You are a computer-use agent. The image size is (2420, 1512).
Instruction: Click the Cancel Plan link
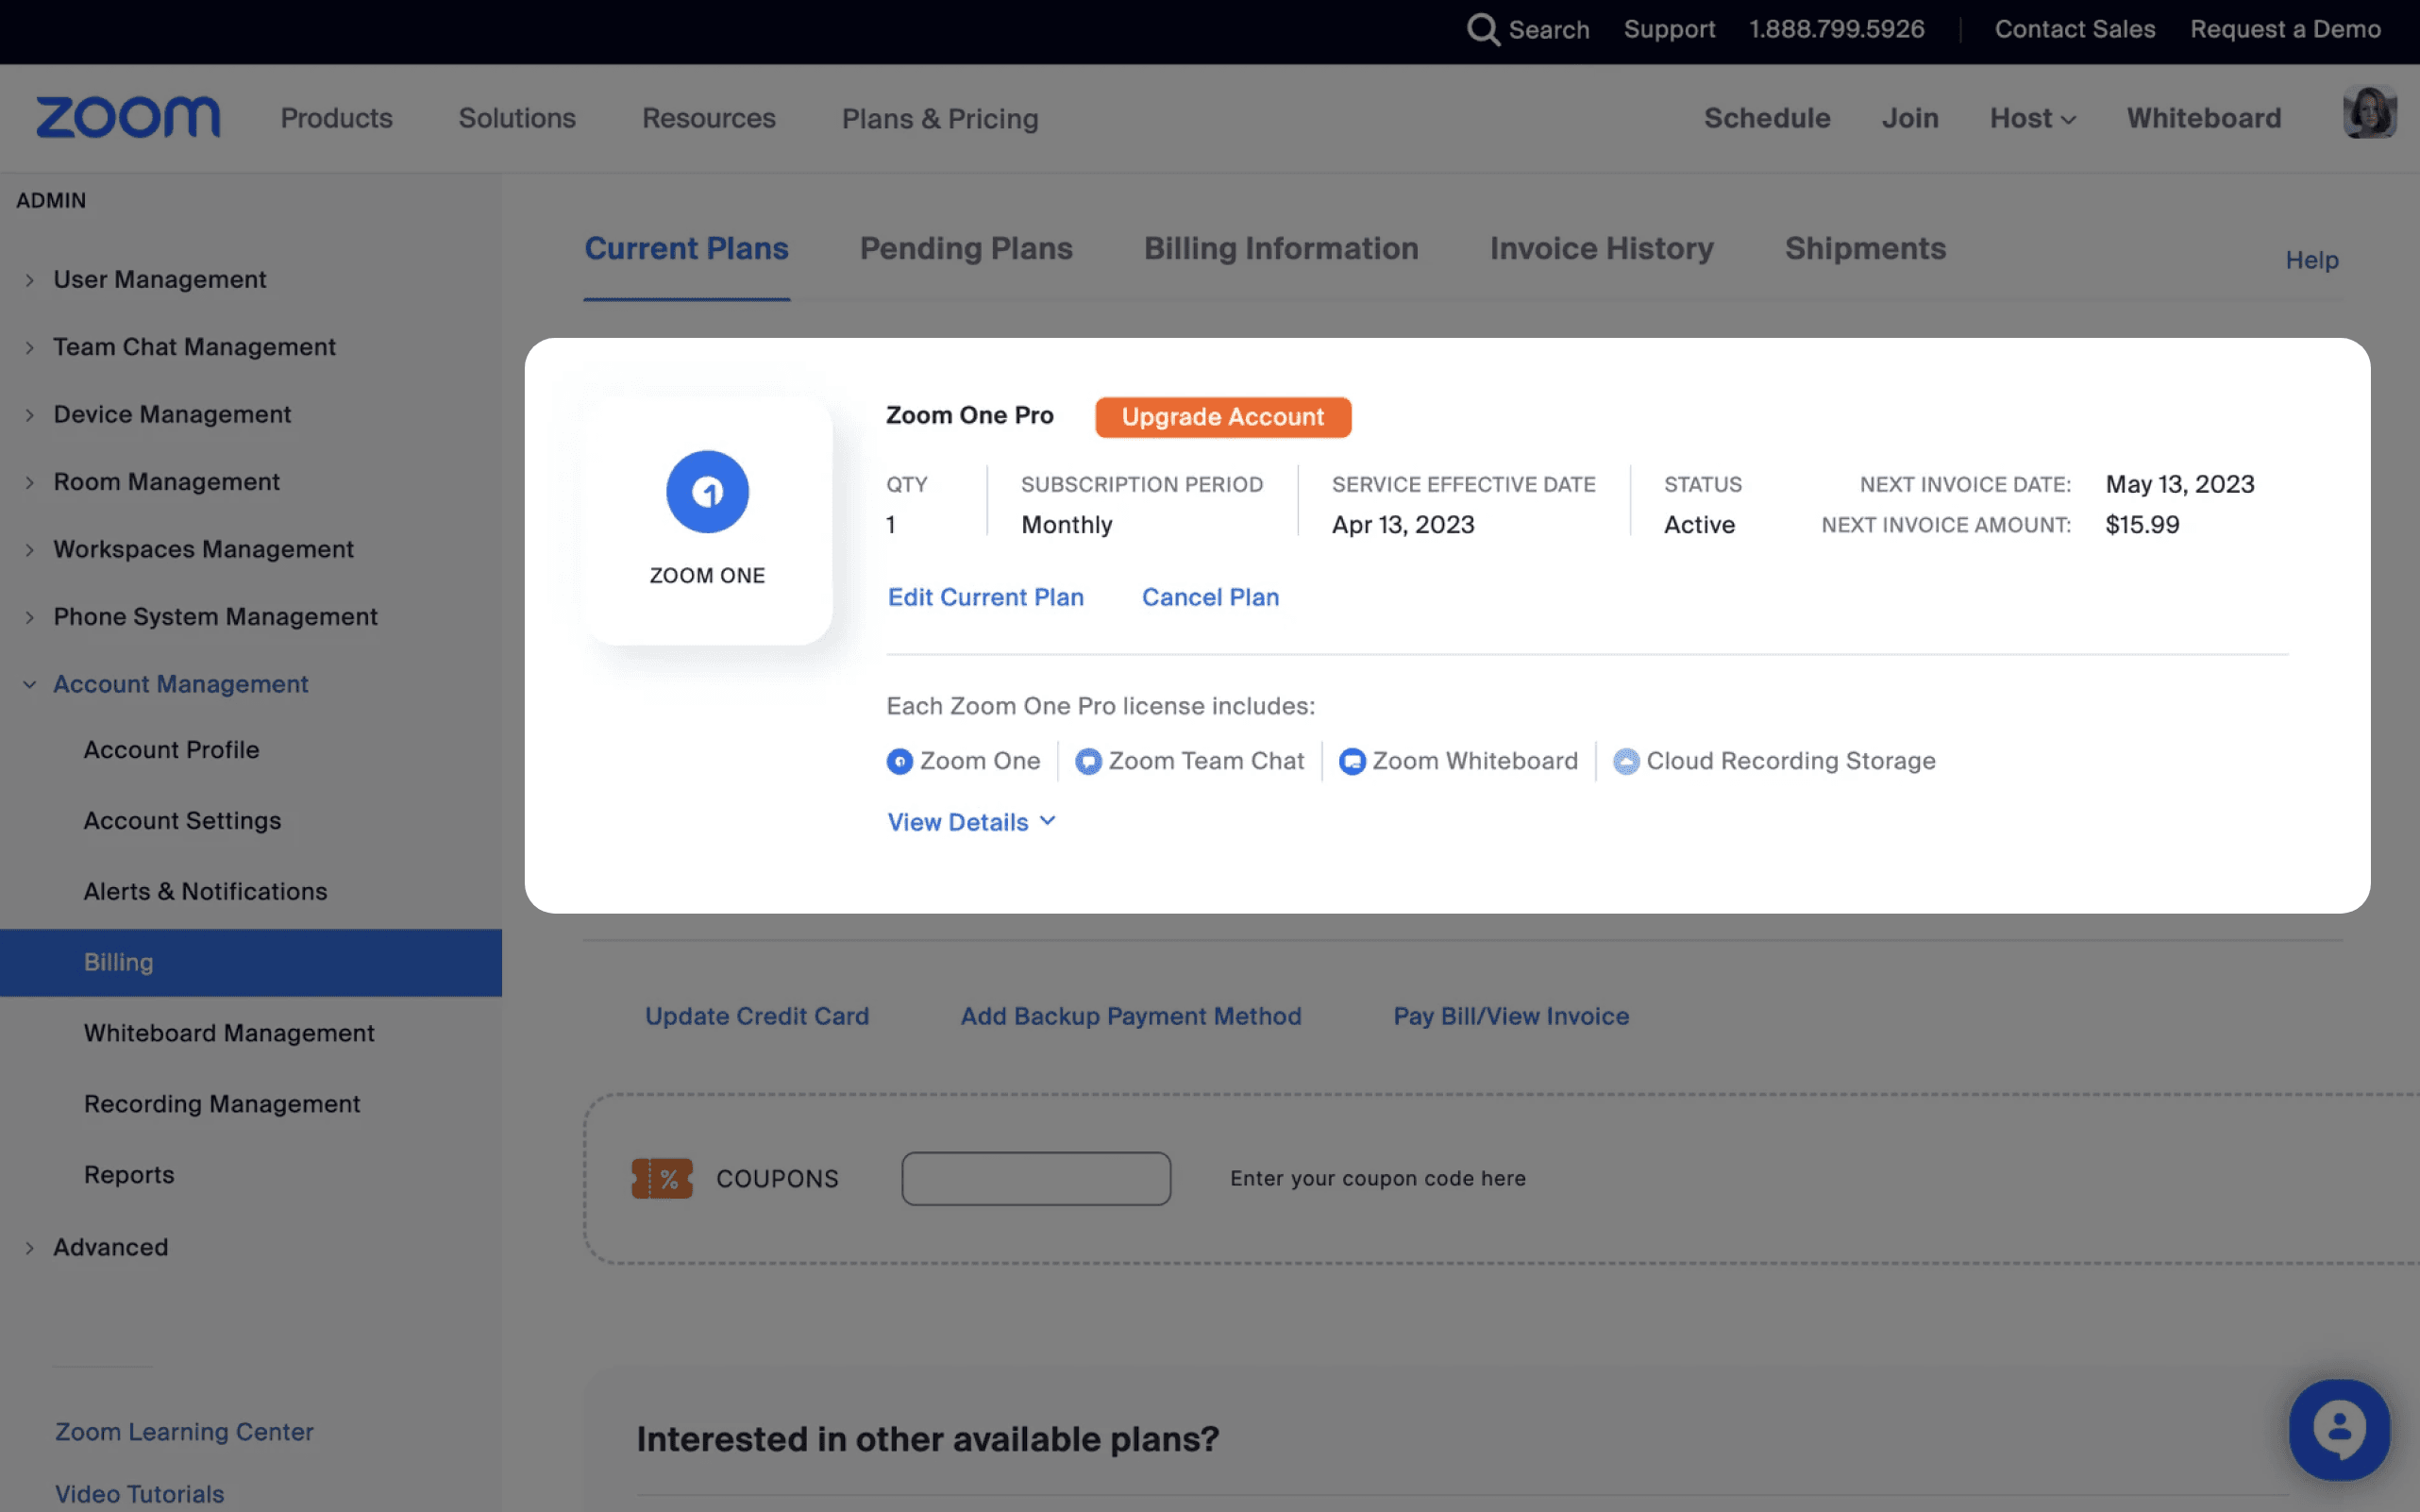tap(1210, 597)
